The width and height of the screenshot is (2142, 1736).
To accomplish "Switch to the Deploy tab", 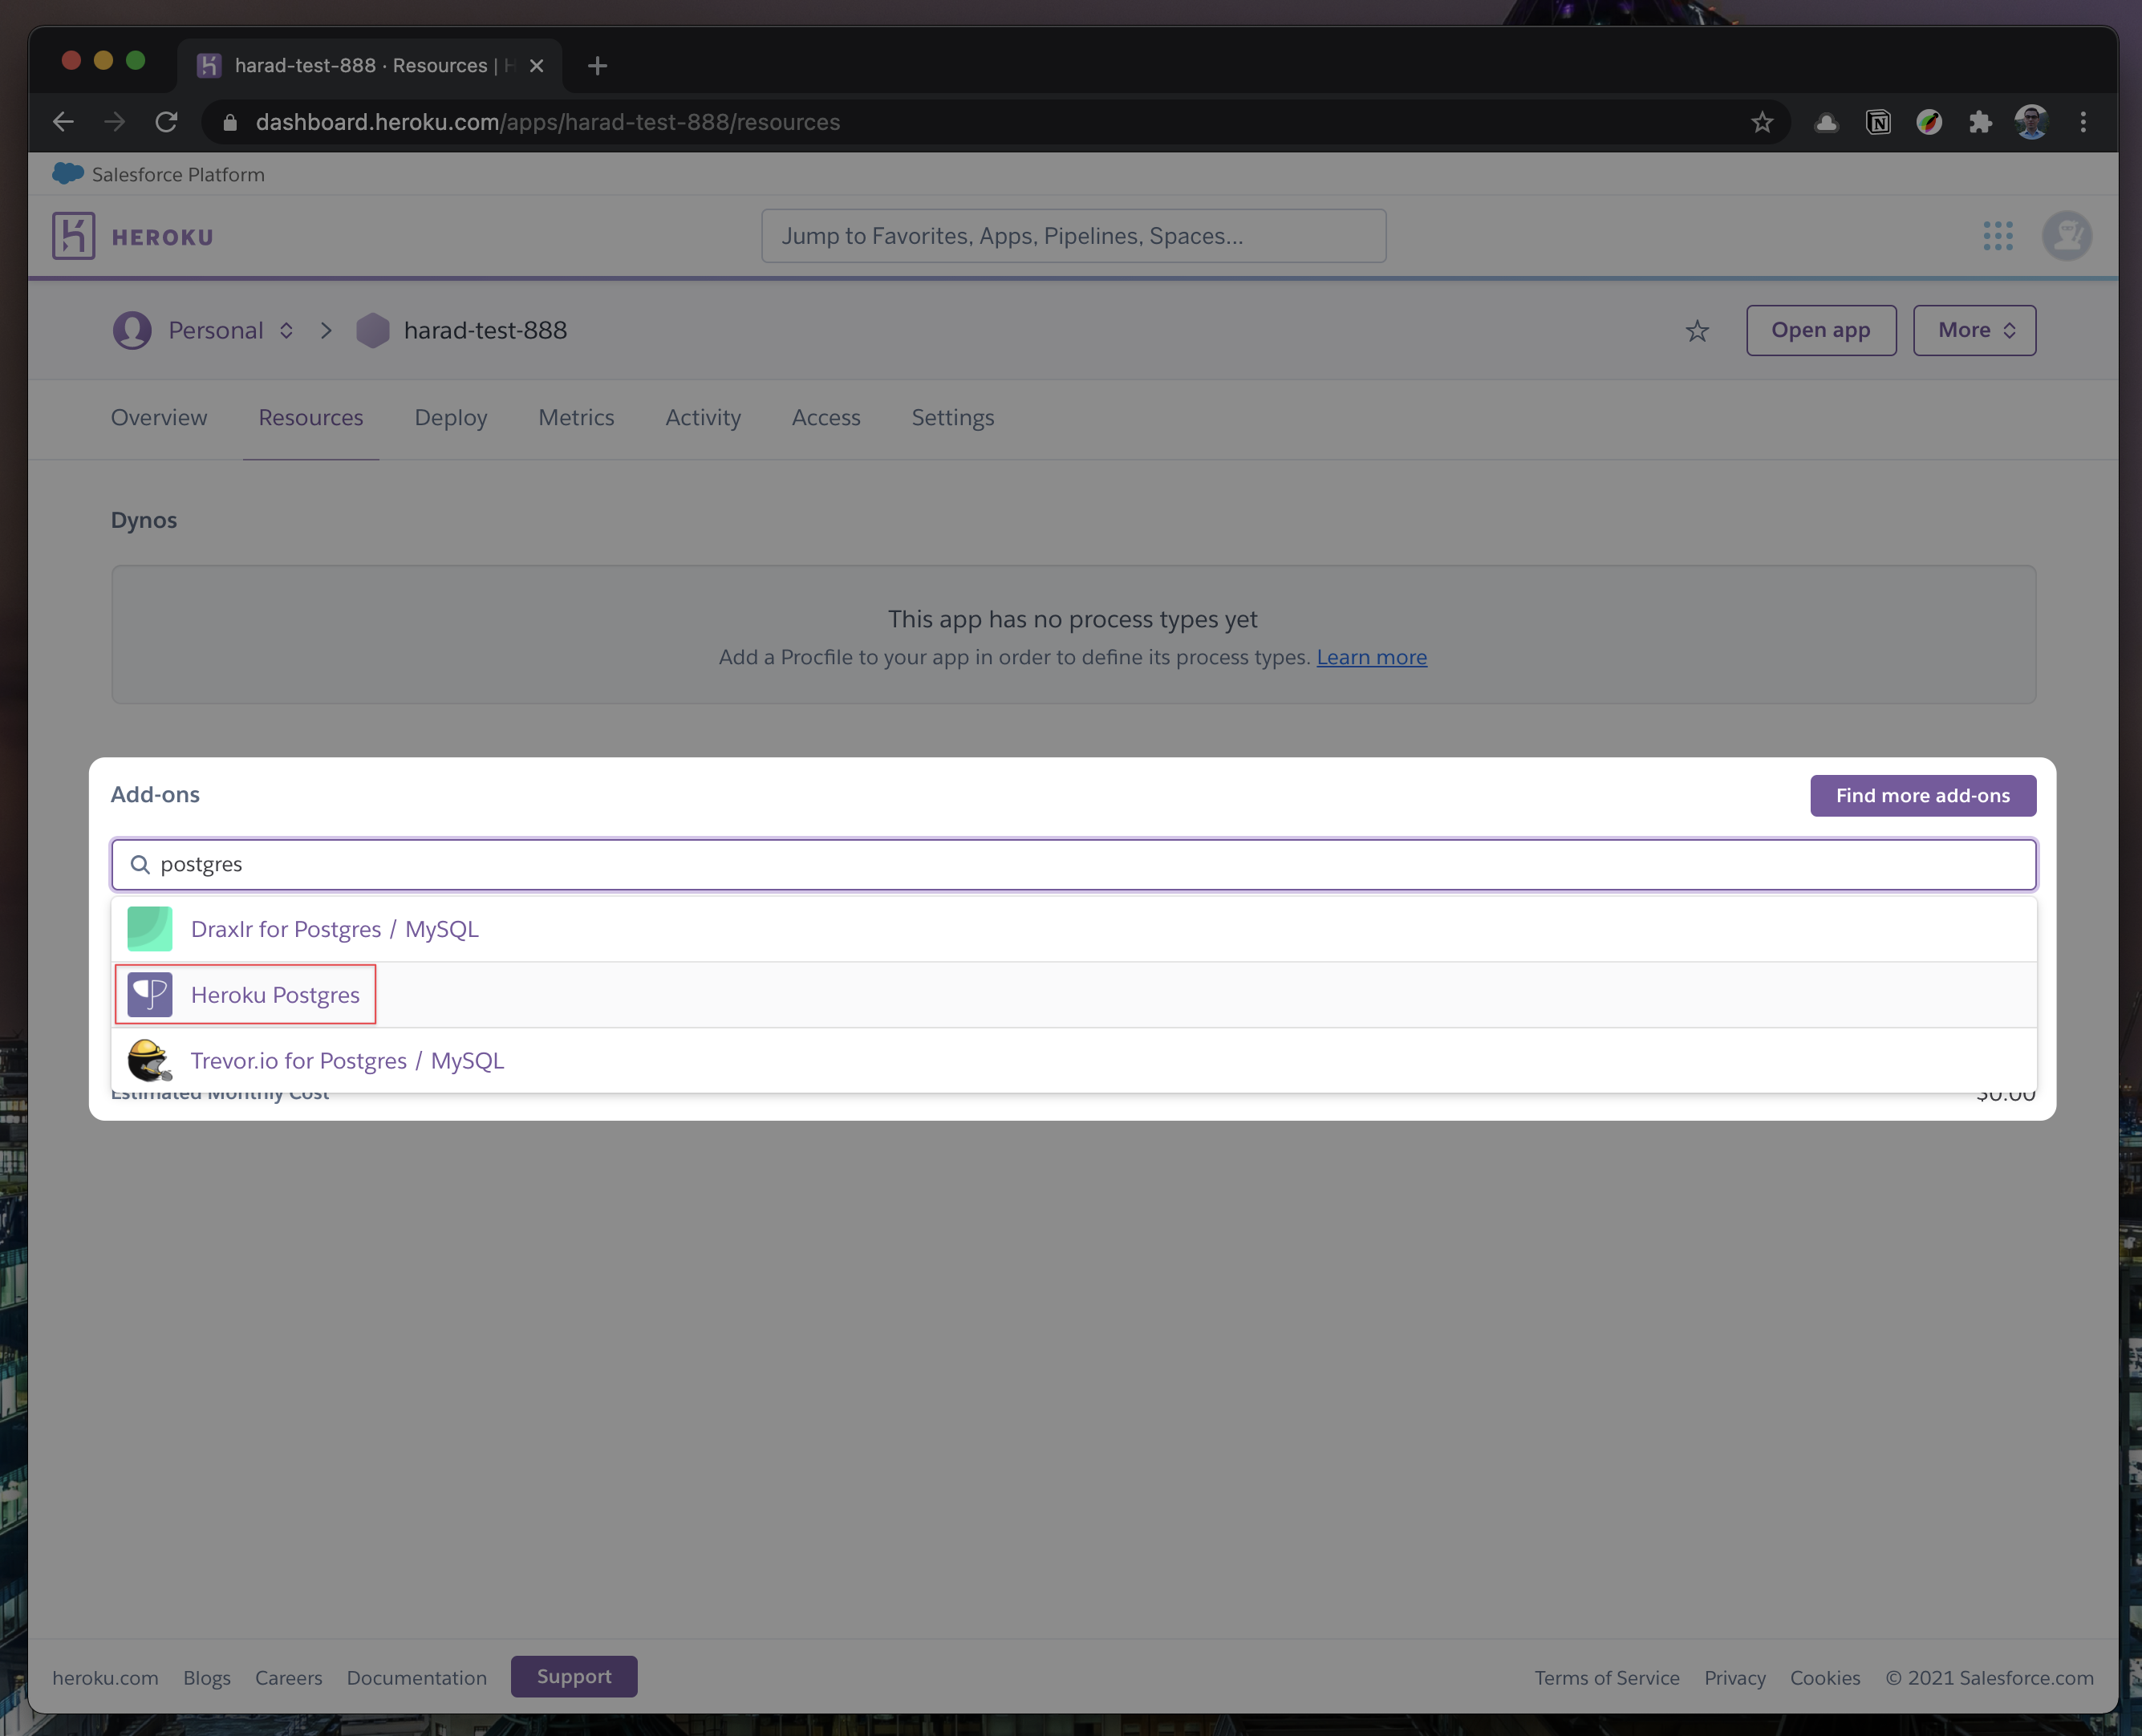I will (450, 418).
